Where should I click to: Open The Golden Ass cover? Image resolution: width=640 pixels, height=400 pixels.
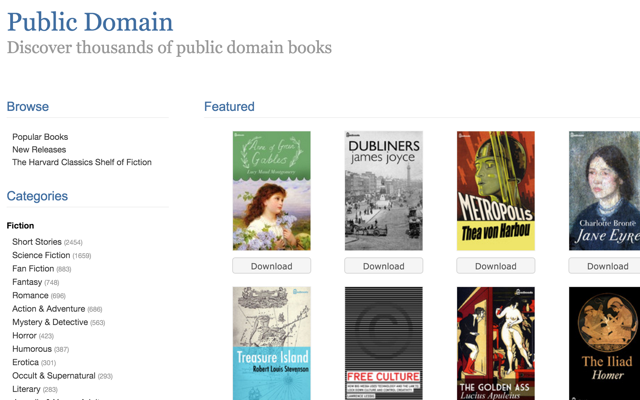pyautogui.click(x=495, y=343)
